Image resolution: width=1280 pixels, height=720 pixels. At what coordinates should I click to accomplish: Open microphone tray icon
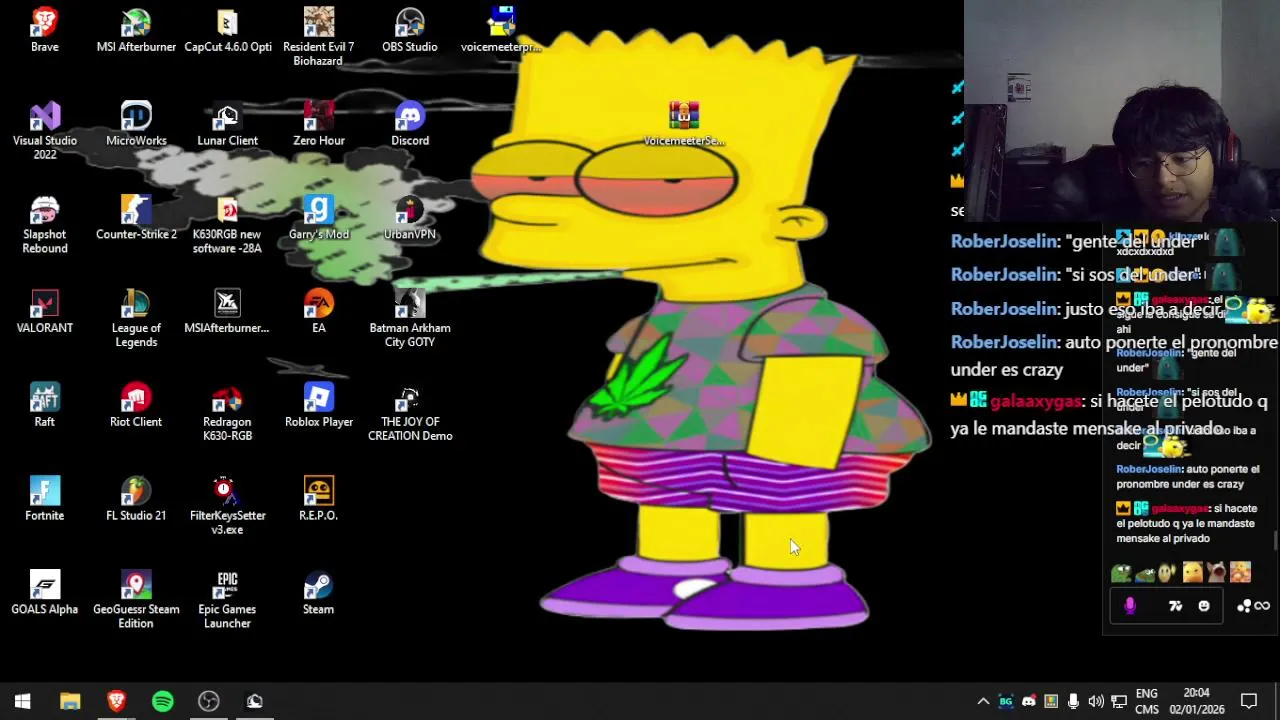1073,701
